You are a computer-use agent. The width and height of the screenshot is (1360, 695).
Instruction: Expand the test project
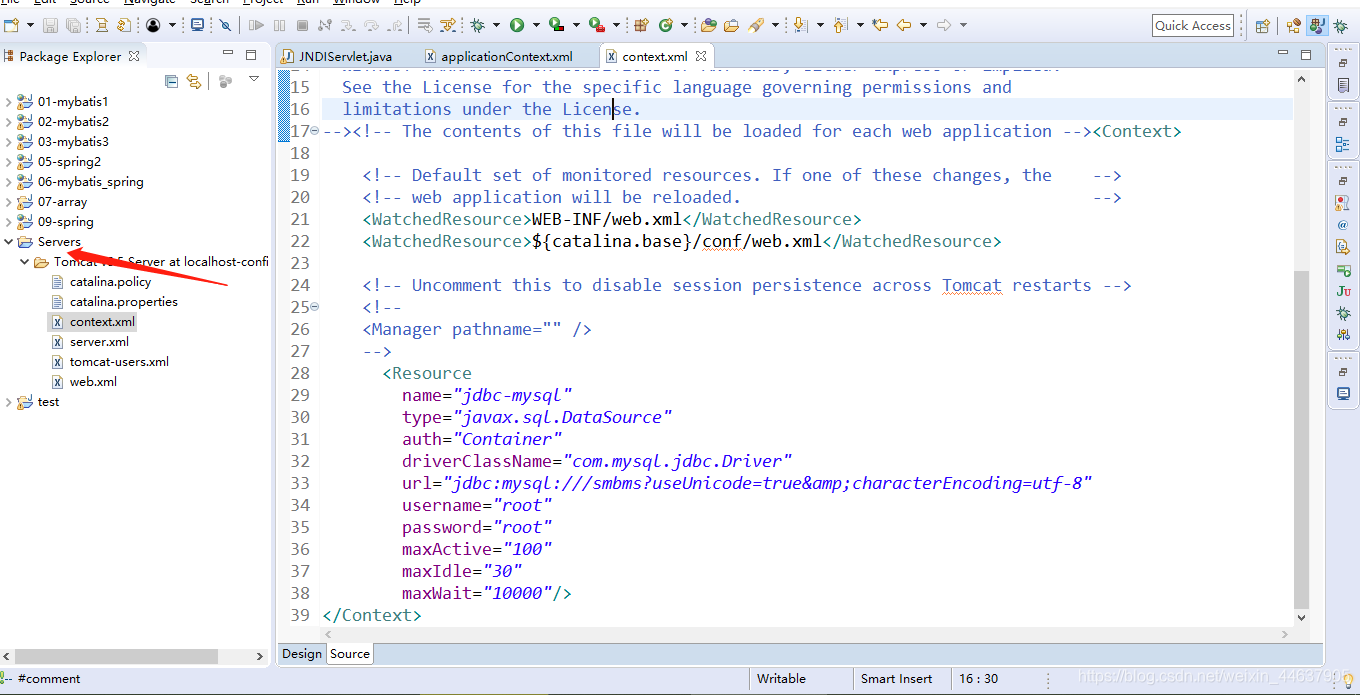[9, 402]
